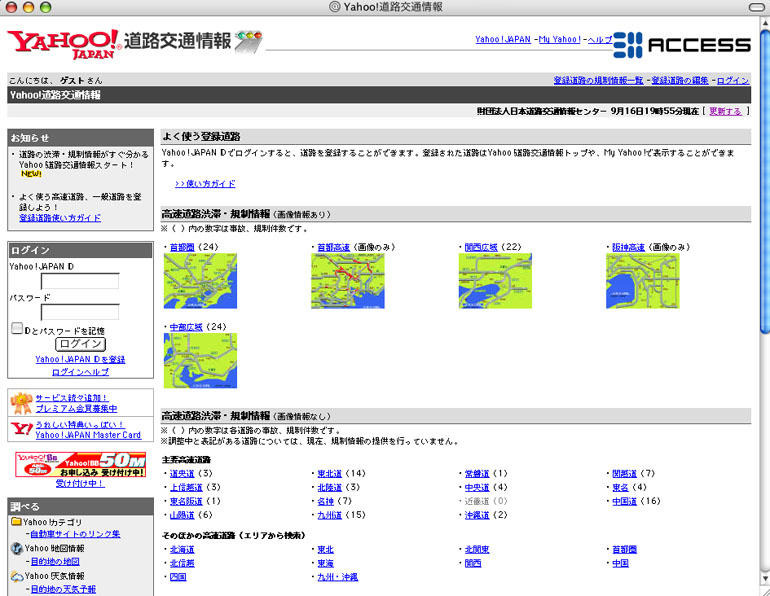Open the 東北道 (14) road link
The width and height of the screenshot is (770, 596).
pyautogui.click(x=330, y=474)
